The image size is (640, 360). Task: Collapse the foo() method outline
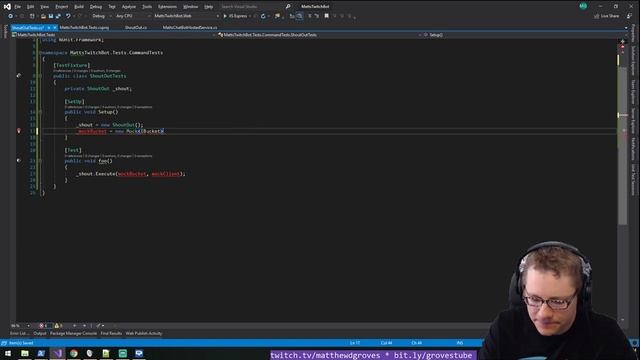click(40, 161)
